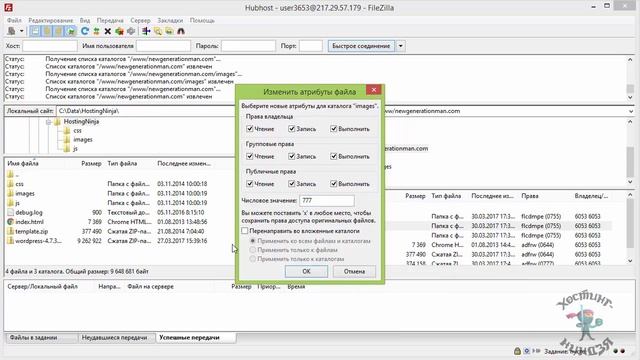
Task: Switch to Неудавшиеся передачи tab
Action: pyautogui.click(x=114, y=338)
